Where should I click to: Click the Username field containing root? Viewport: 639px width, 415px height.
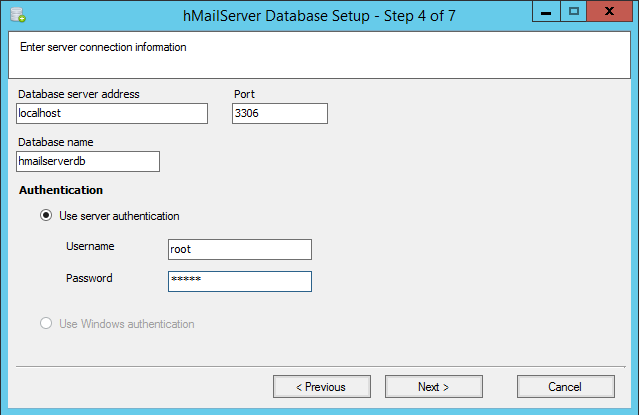point(240,249)
